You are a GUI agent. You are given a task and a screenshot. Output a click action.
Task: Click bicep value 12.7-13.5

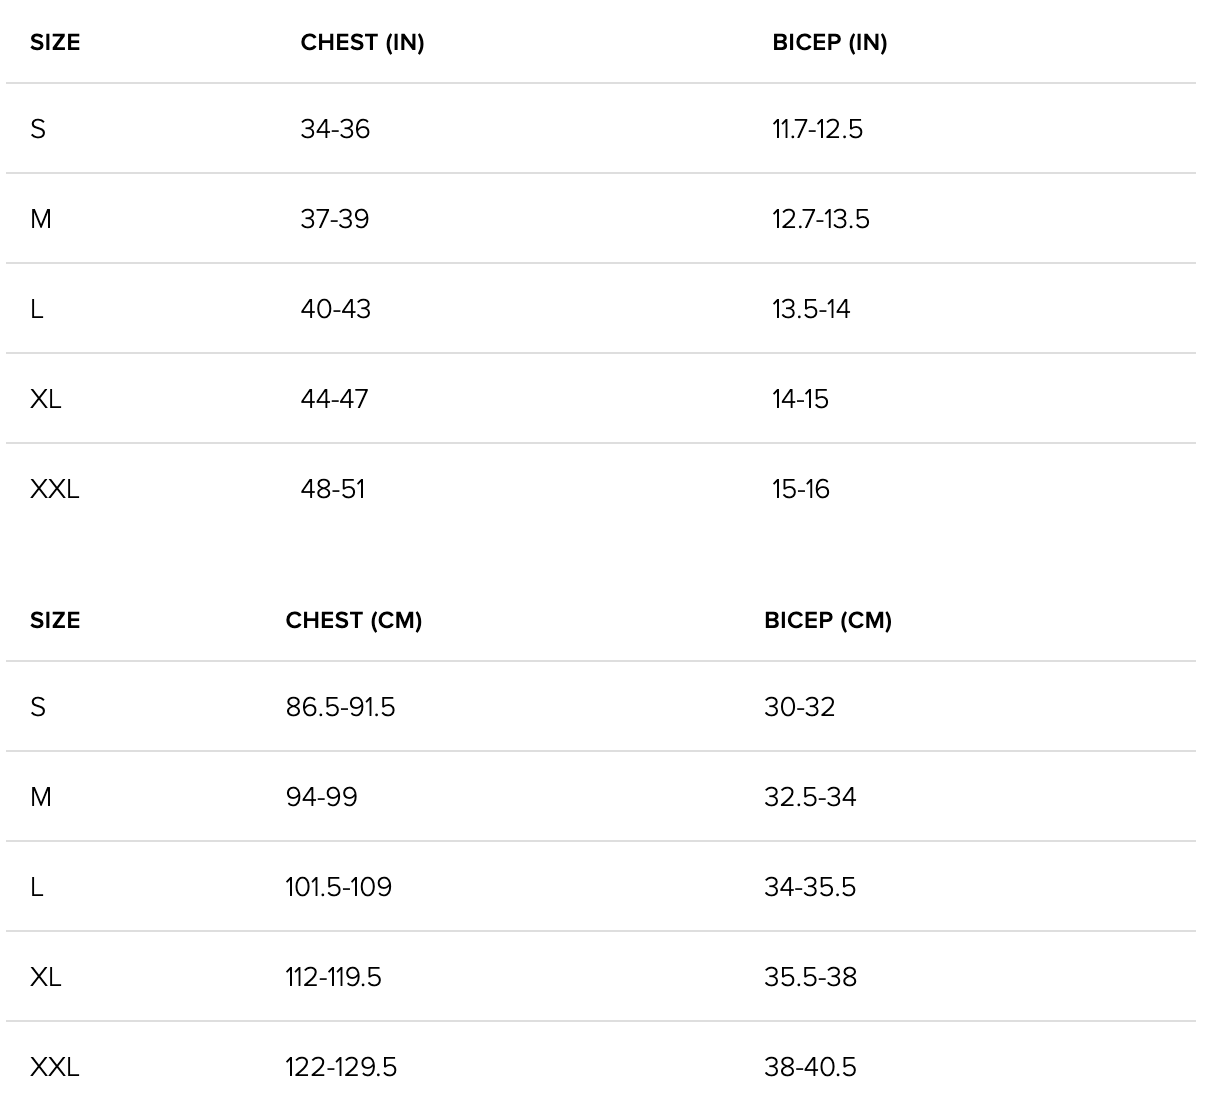pyautogui.click(x=820, y=219)
